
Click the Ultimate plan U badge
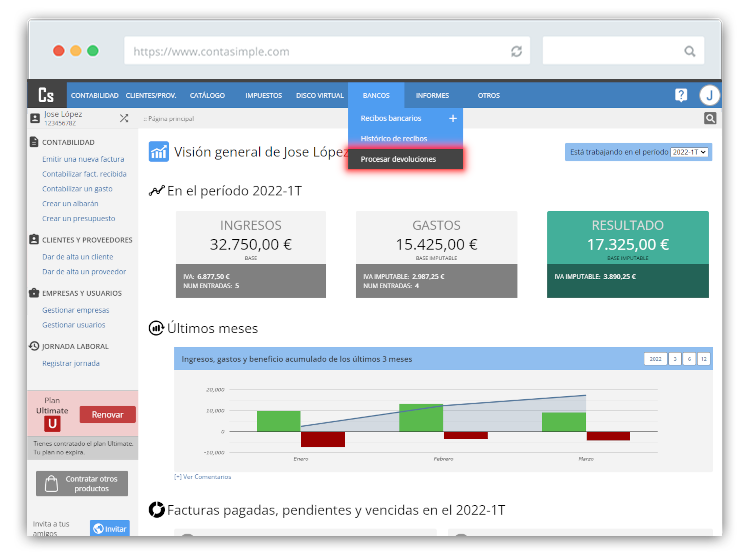click(x=52, y=424)
